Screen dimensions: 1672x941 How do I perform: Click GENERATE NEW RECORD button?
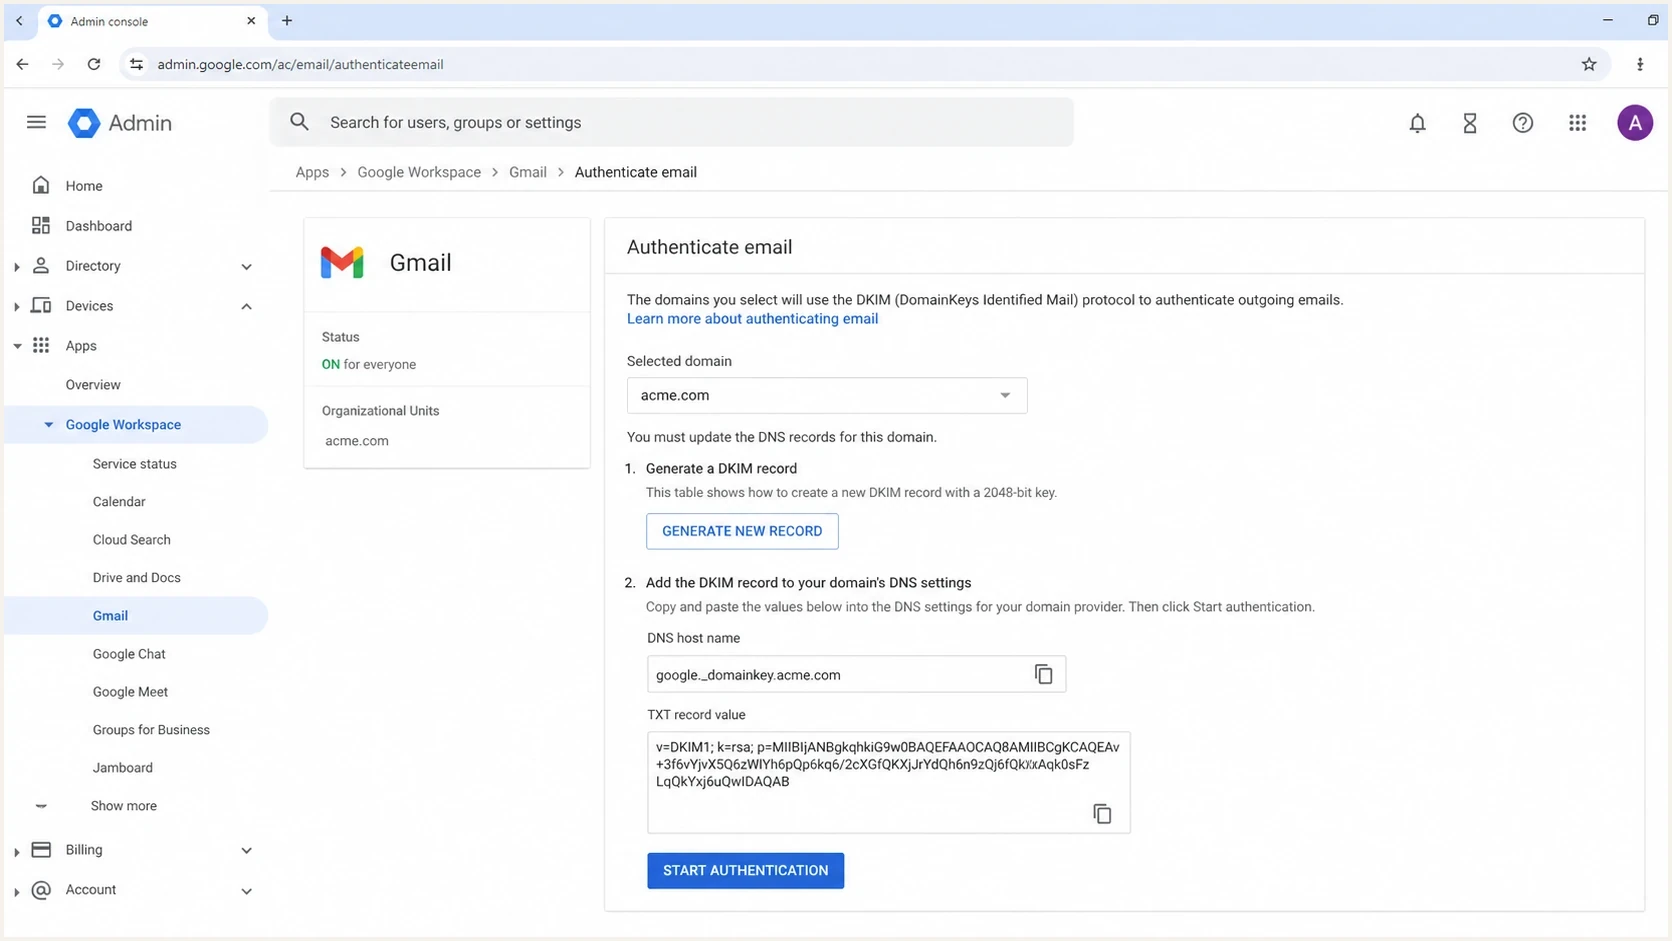(x=742, y=531)
